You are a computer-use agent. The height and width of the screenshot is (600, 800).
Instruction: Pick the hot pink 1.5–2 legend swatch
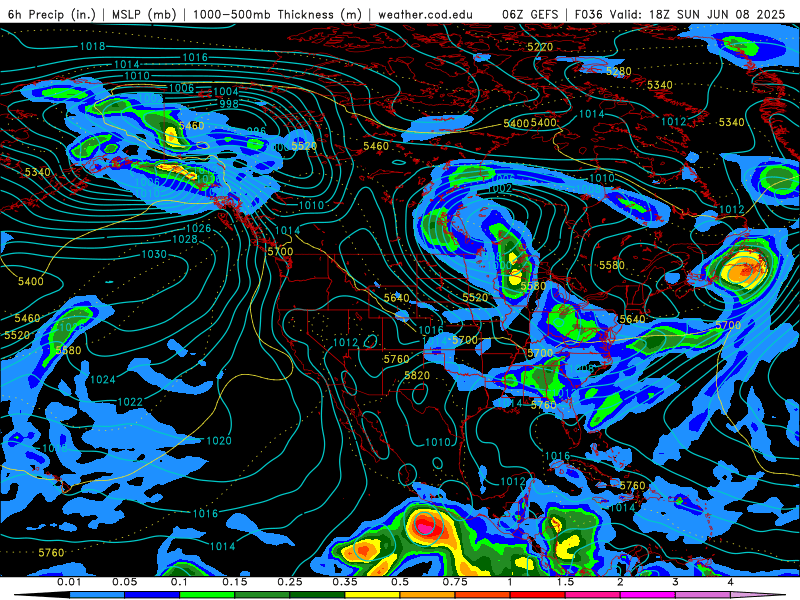pyautogui.click(x=593, y=595)
